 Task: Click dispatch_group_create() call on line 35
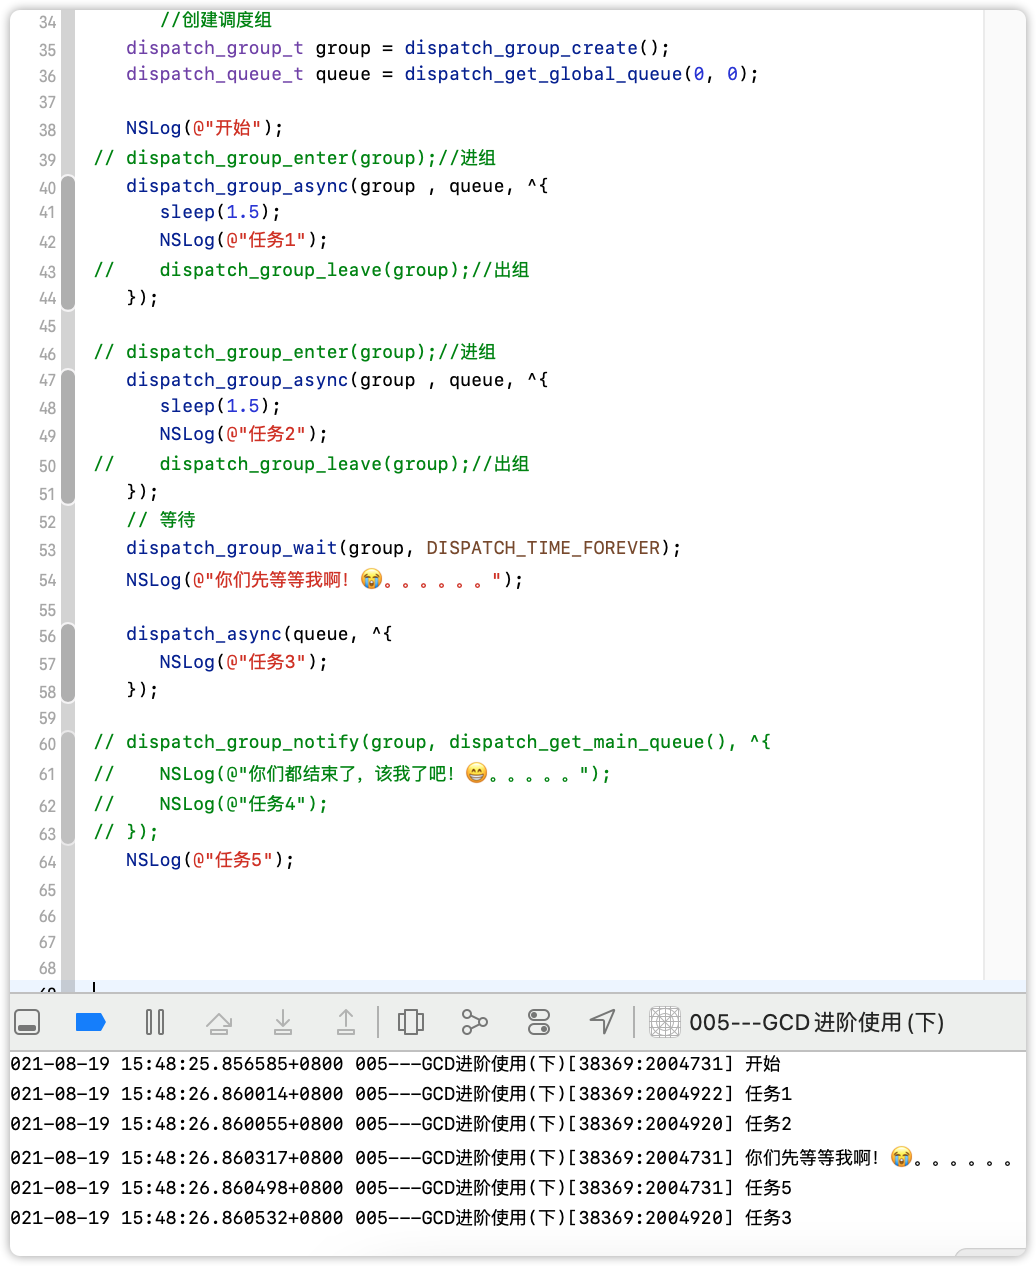point(537,48)
